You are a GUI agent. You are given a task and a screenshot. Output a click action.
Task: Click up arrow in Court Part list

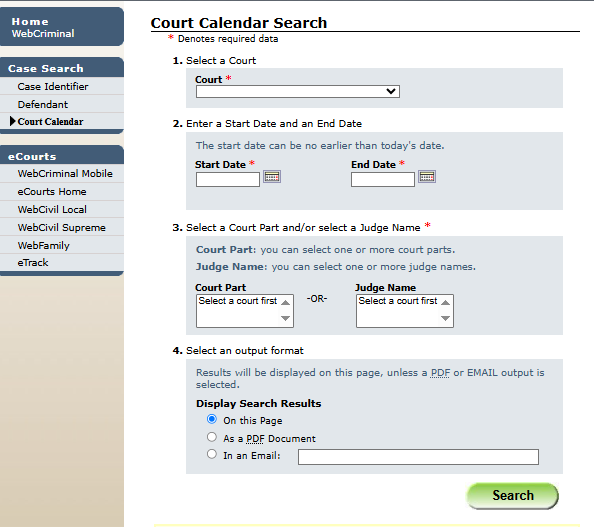point(286,302)
